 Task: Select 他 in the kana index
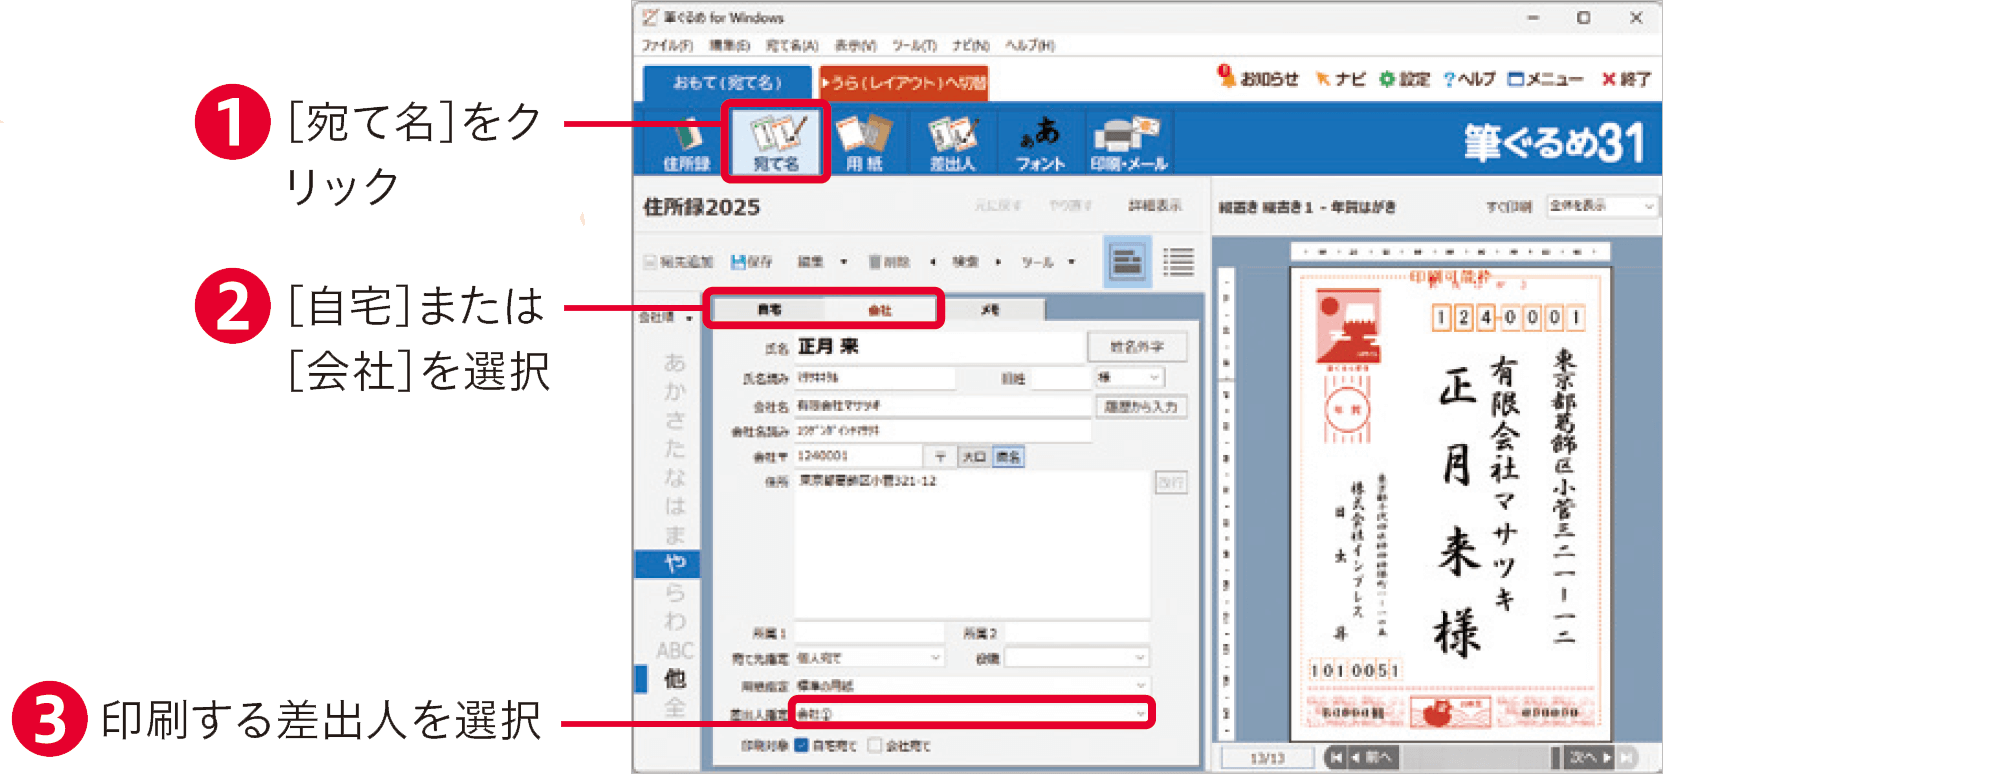tap(675, 679)
